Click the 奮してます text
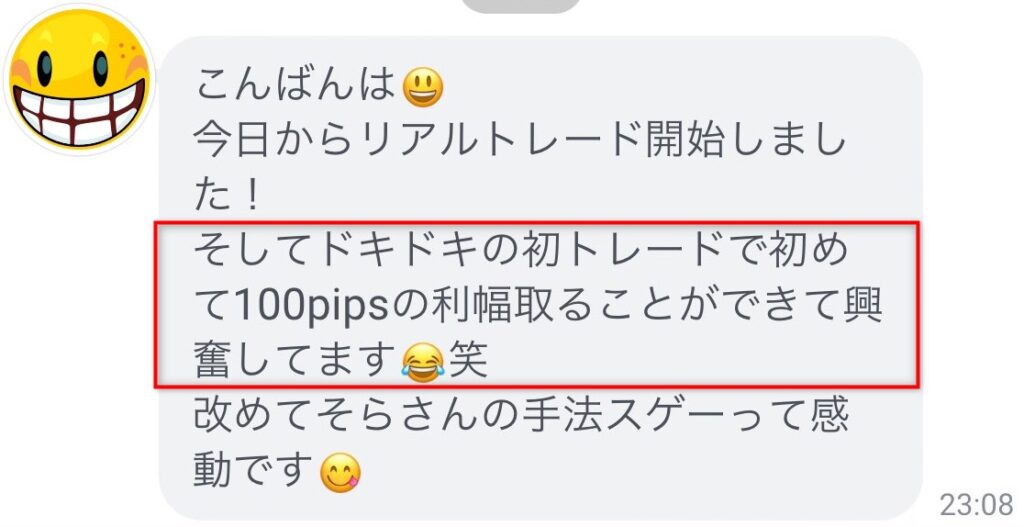The image size is (1024, 527). click(295, 360)
